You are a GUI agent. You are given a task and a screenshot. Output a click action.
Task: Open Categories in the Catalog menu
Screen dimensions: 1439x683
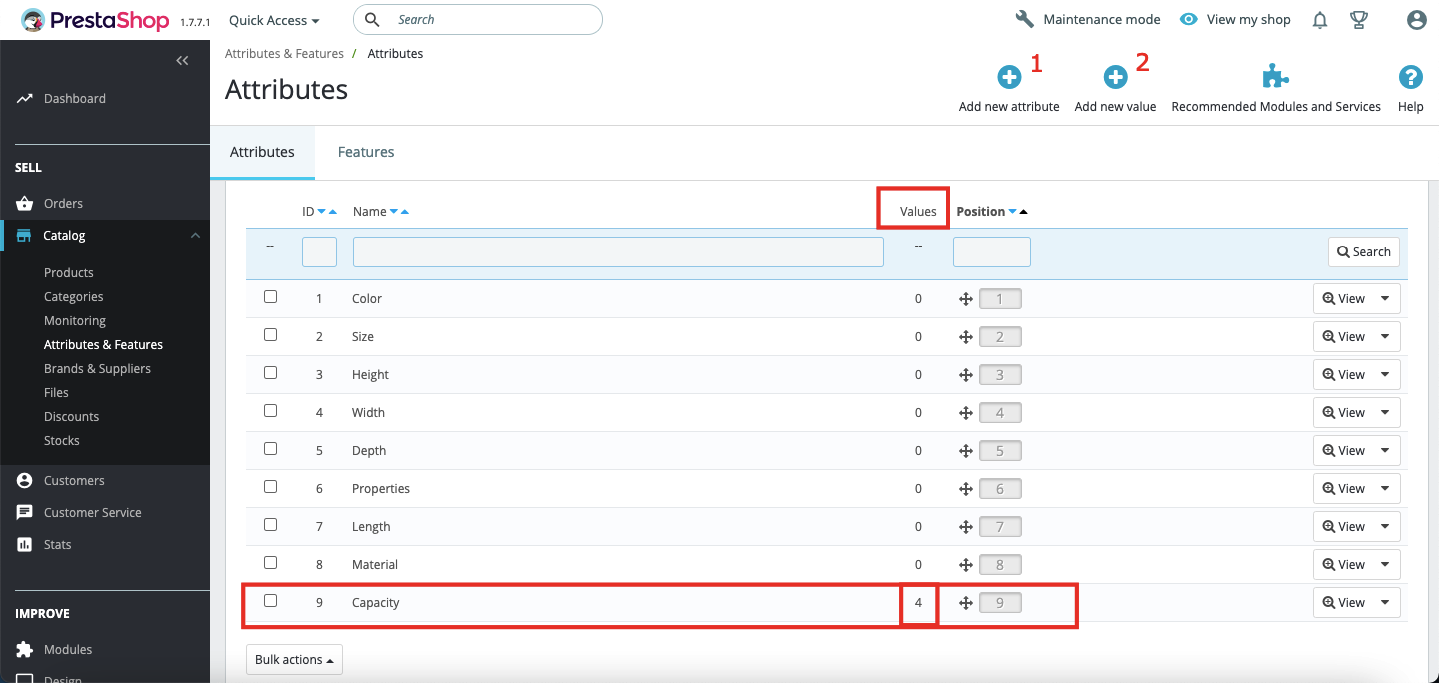(74, 296)
